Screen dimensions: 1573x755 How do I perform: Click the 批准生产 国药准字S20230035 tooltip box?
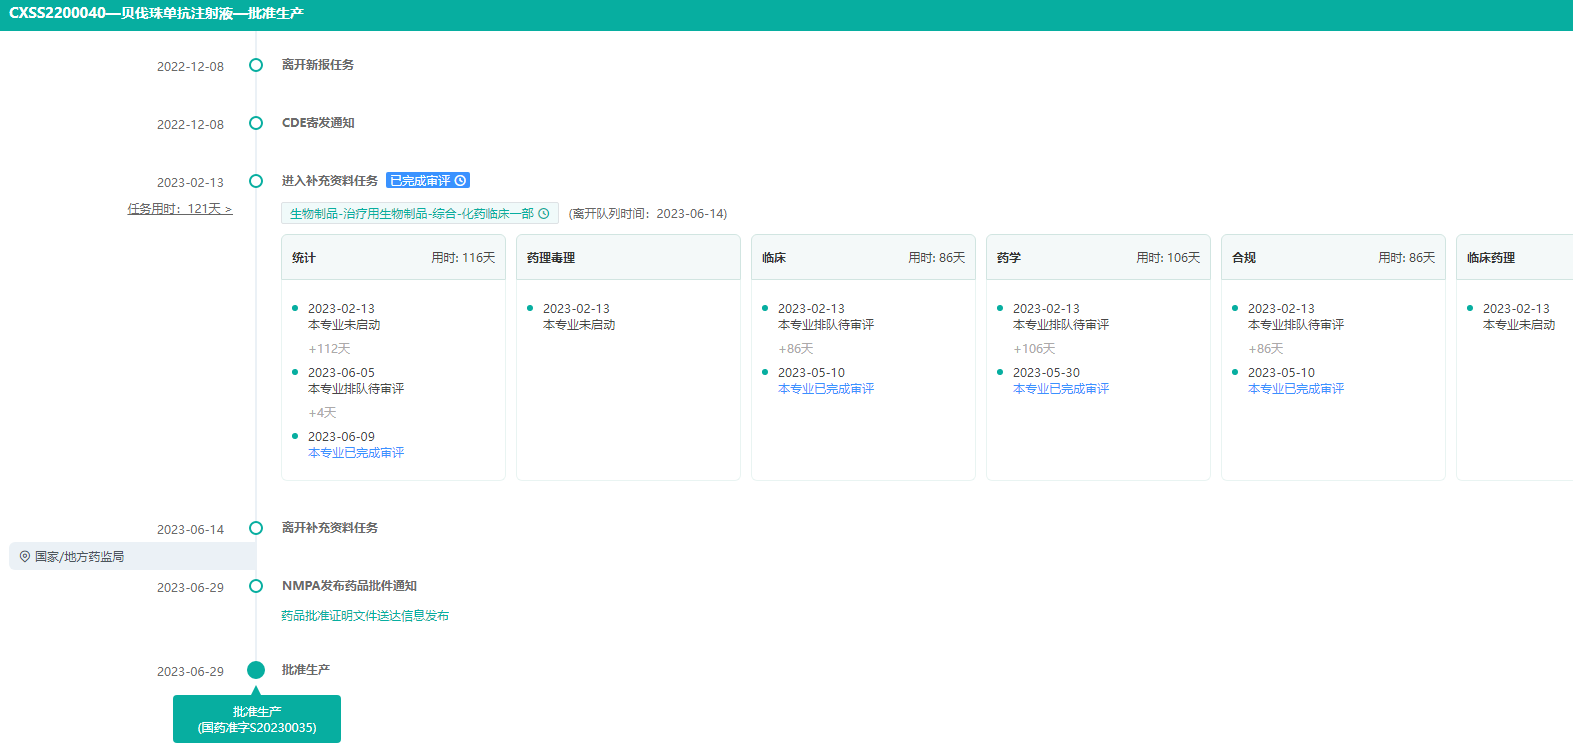(x=257, y=720)
